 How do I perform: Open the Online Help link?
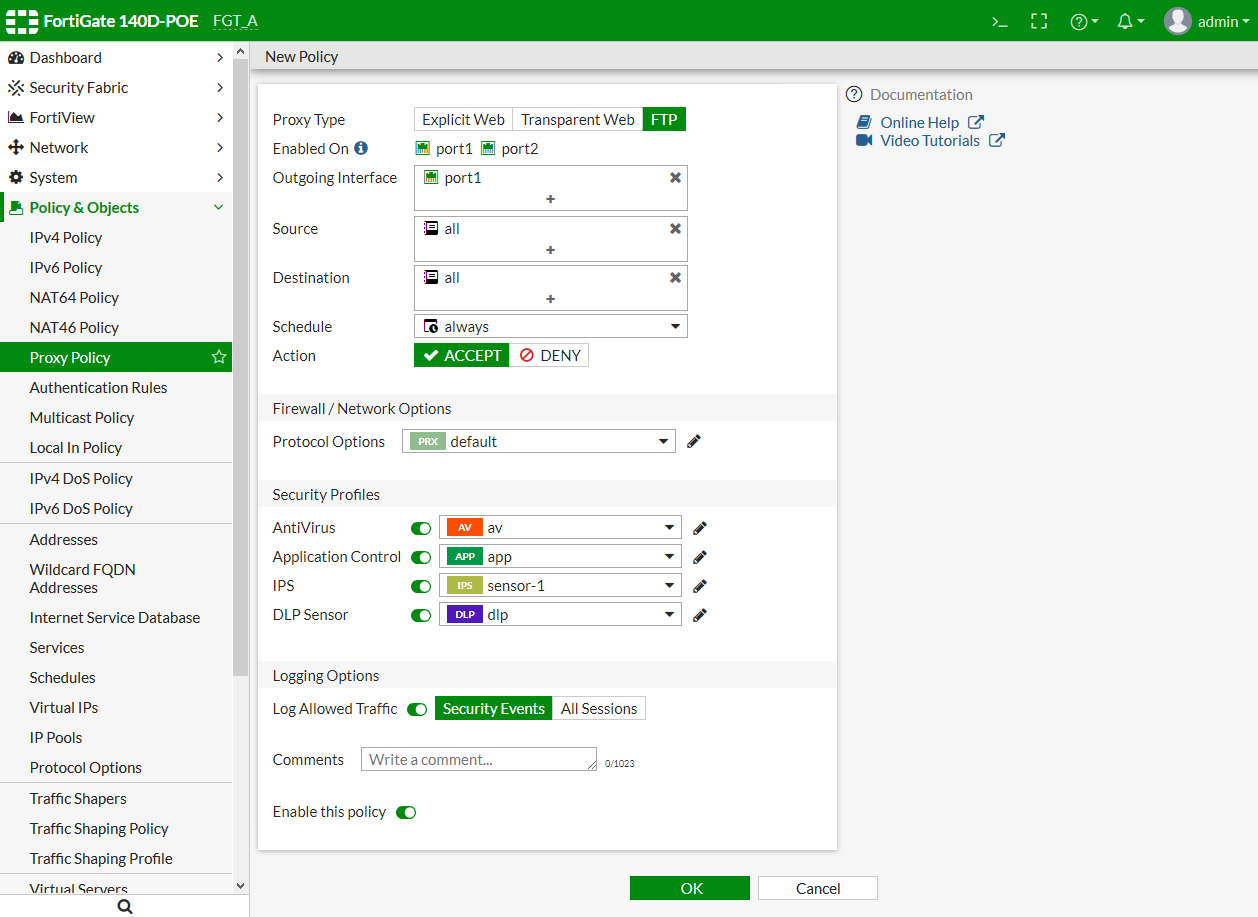(x=919, y=122)
